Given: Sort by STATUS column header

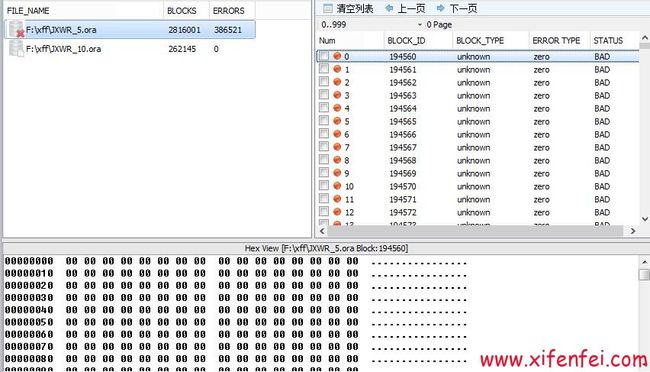Looking at the screenshot, I should click(x=614, y=41).
